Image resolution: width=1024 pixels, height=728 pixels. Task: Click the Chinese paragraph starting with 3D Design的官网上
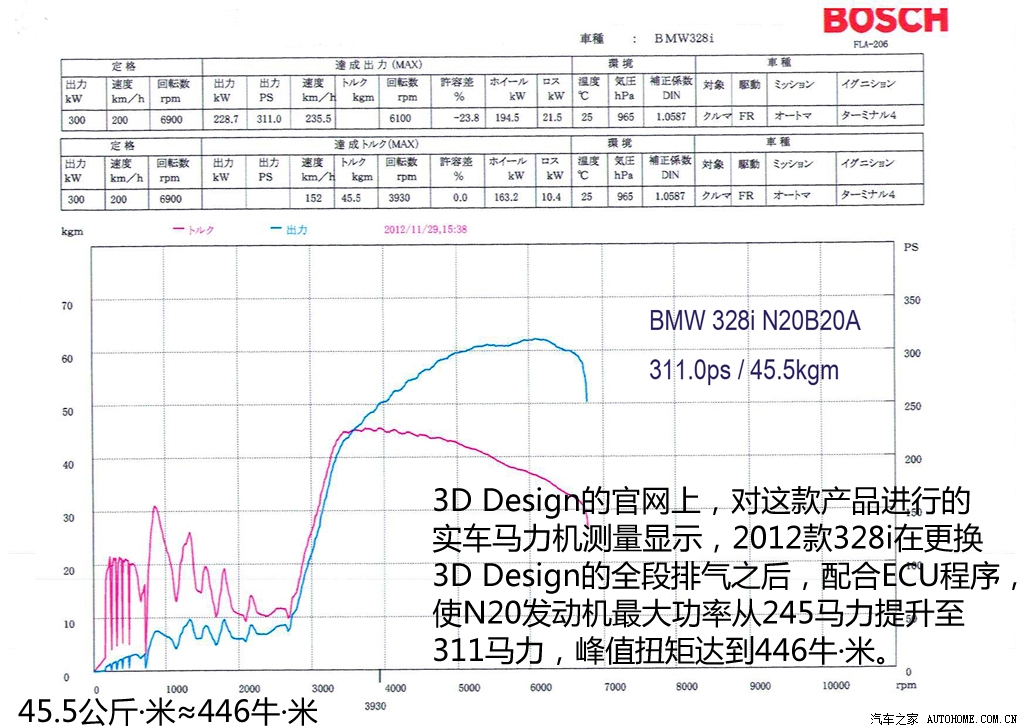[725, 575]
